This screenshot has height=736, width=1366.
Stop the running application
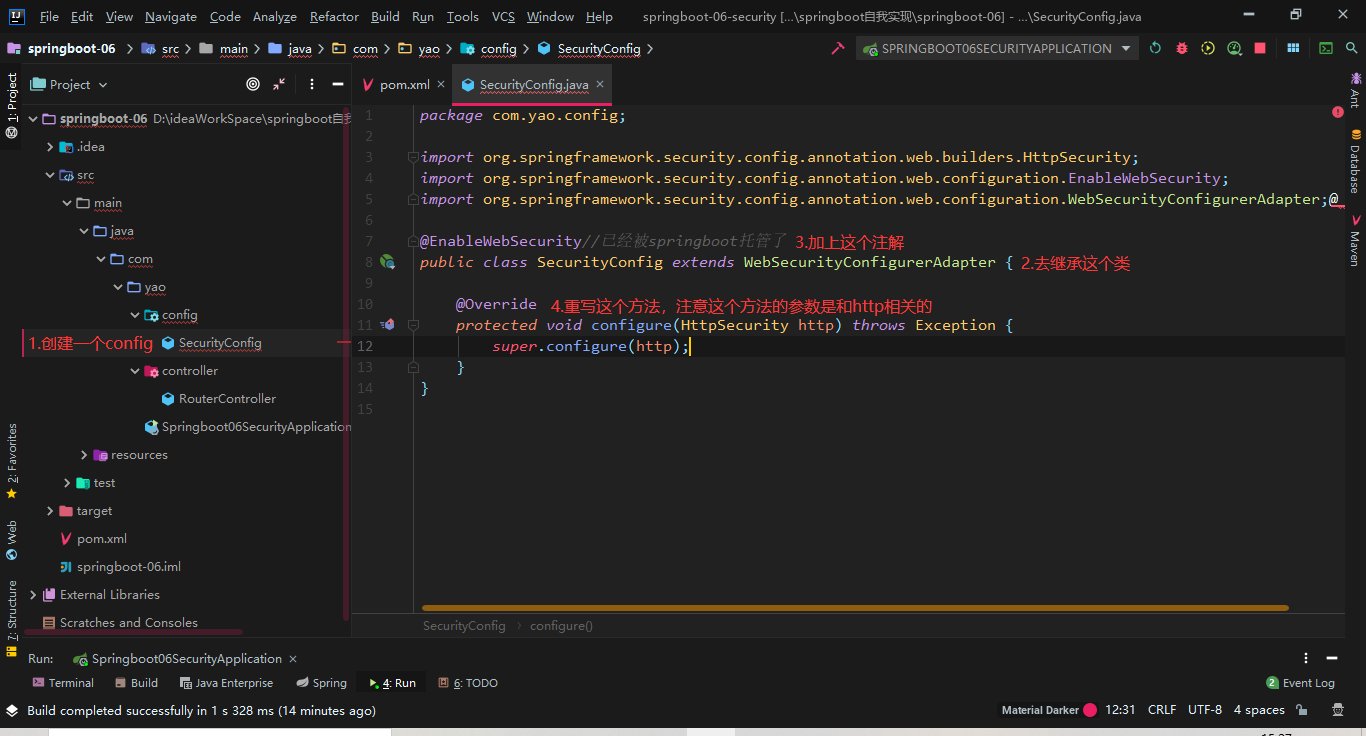(x=1260, y=48)
